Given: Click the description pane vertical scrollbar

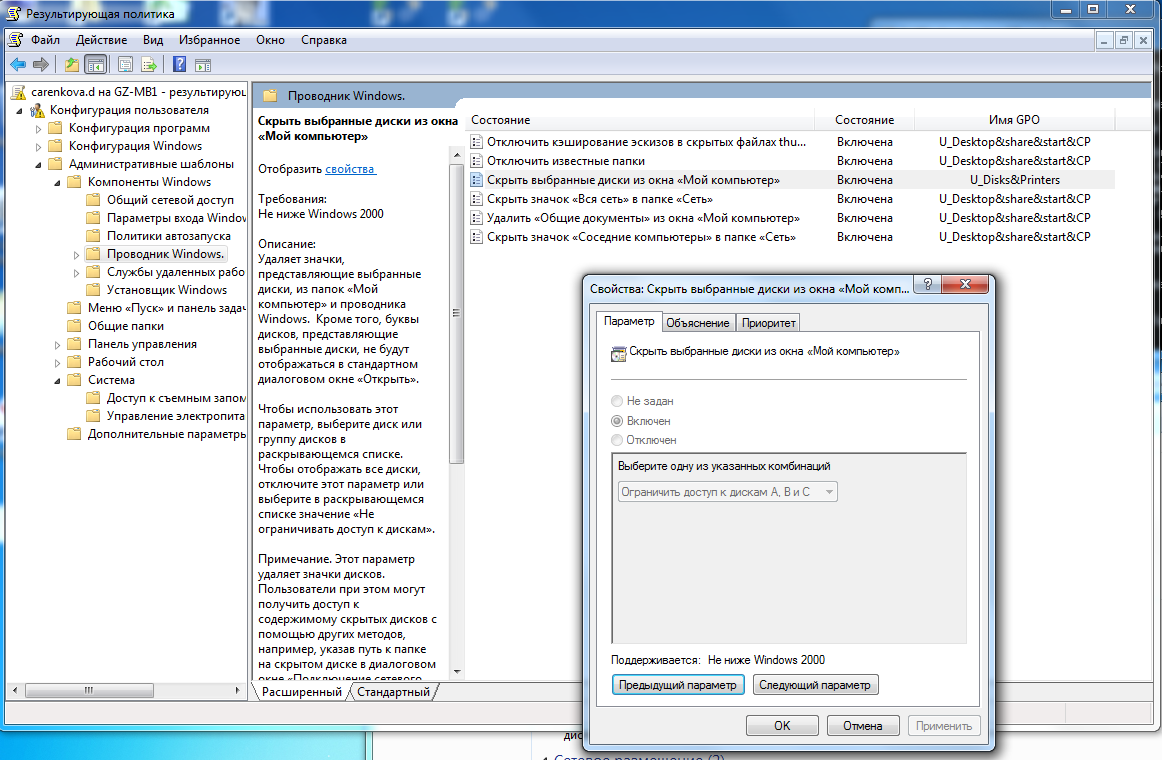Looking at the screenshot, I should pyautogui.click(x=457, y=400).
